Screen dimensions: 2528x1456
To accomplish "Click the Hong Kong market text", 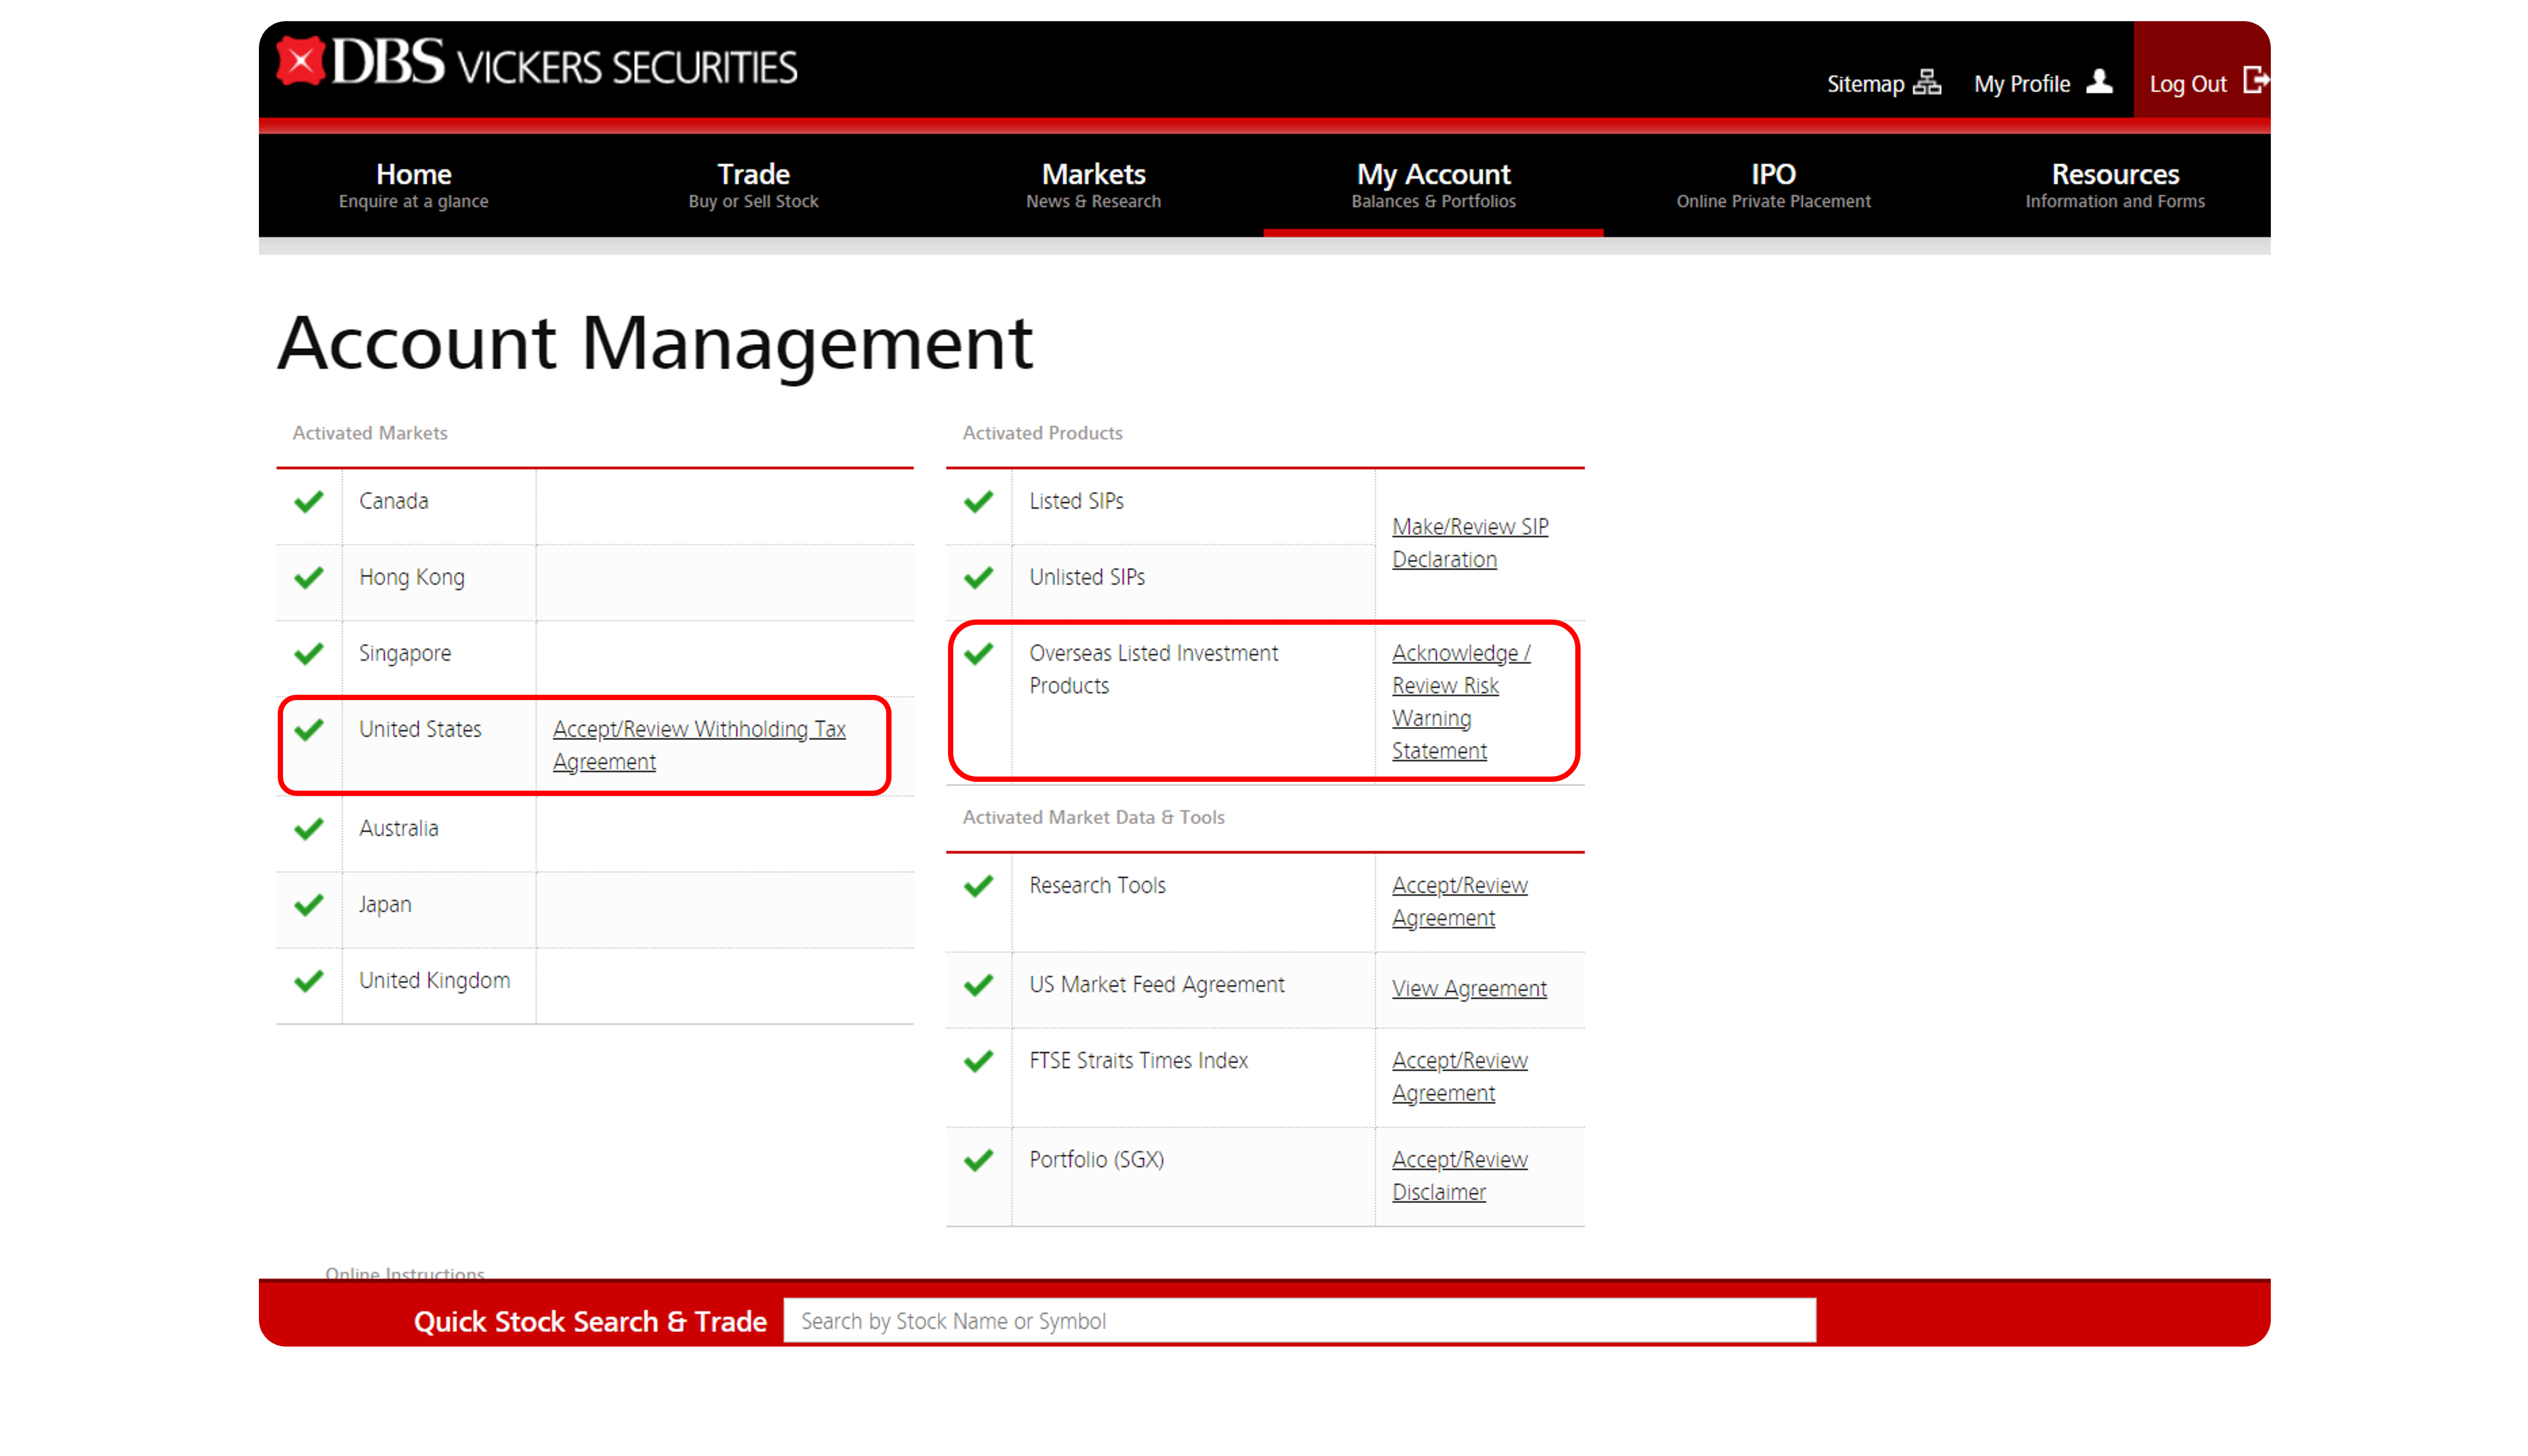I will coord(412,577).
